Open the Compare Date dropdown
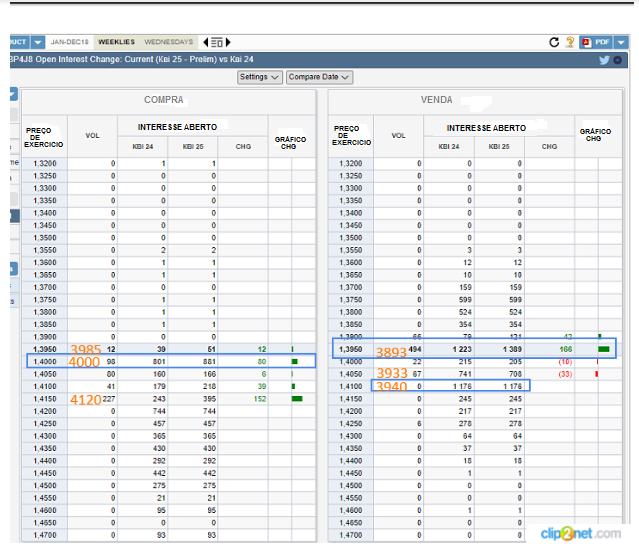 point(319,77)
